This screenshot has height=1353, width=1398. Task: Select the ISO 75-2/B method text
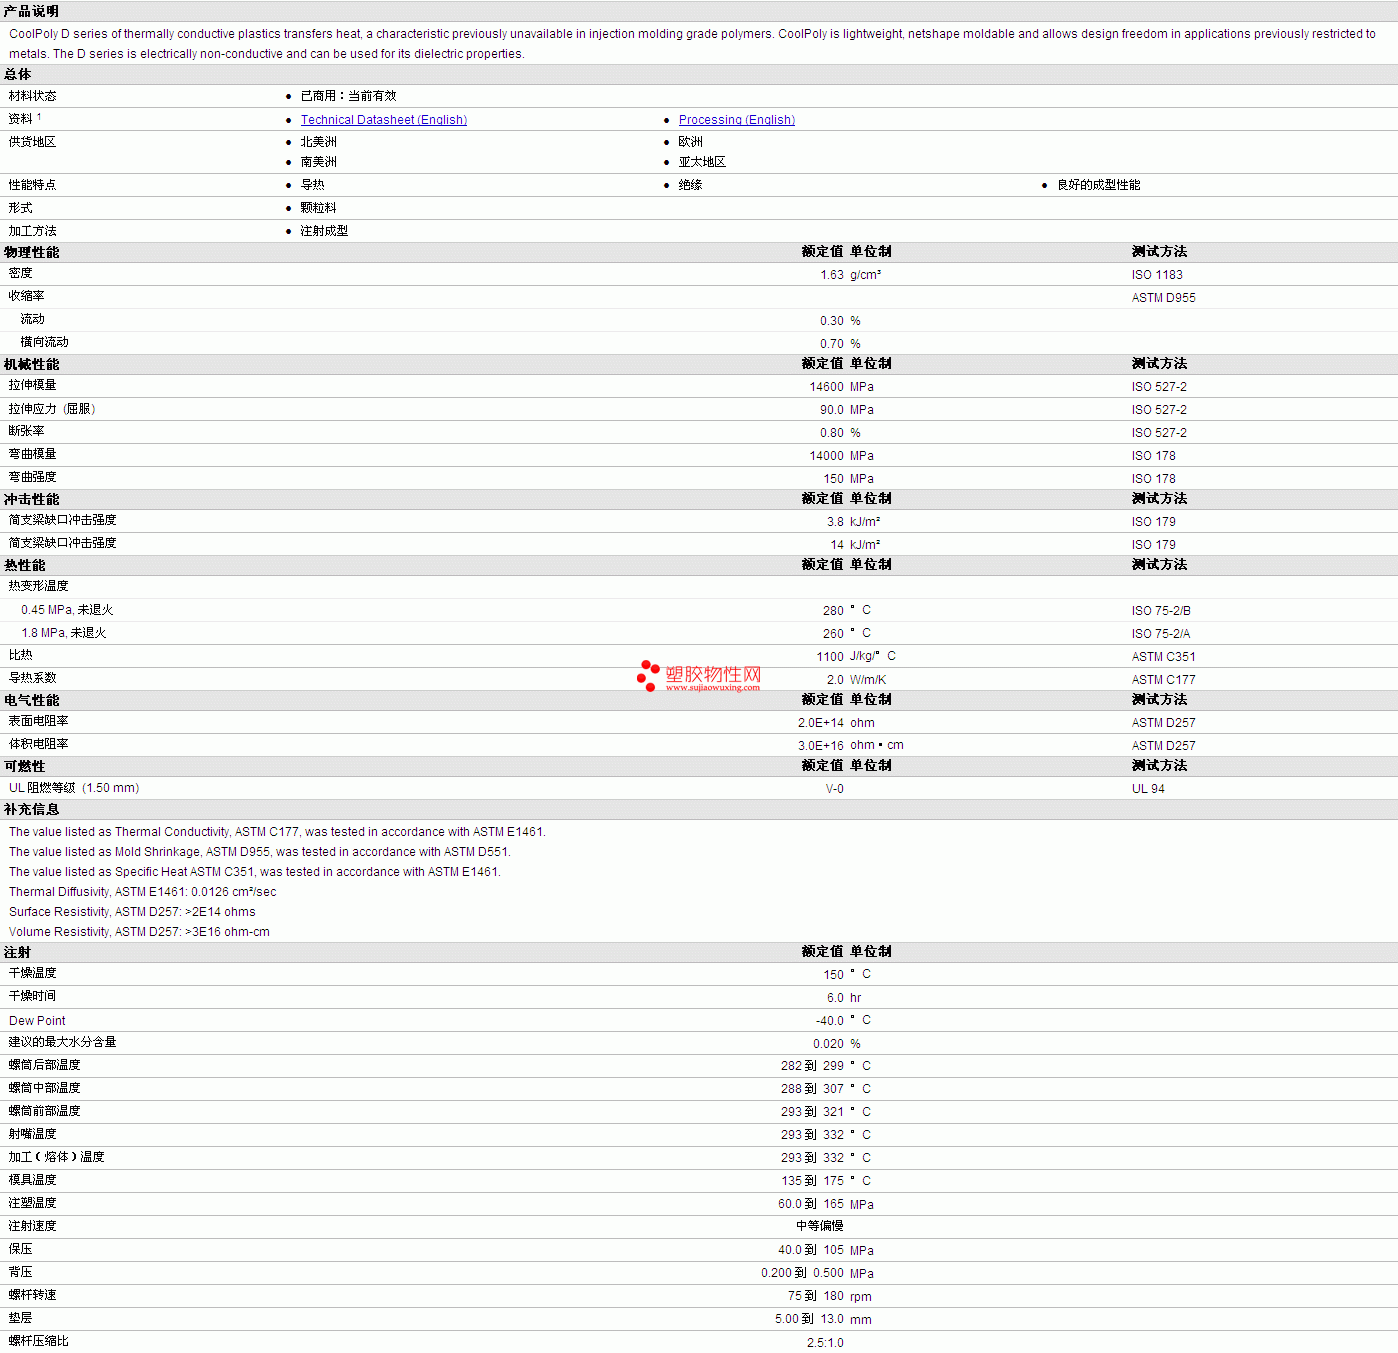(1161, 611)
